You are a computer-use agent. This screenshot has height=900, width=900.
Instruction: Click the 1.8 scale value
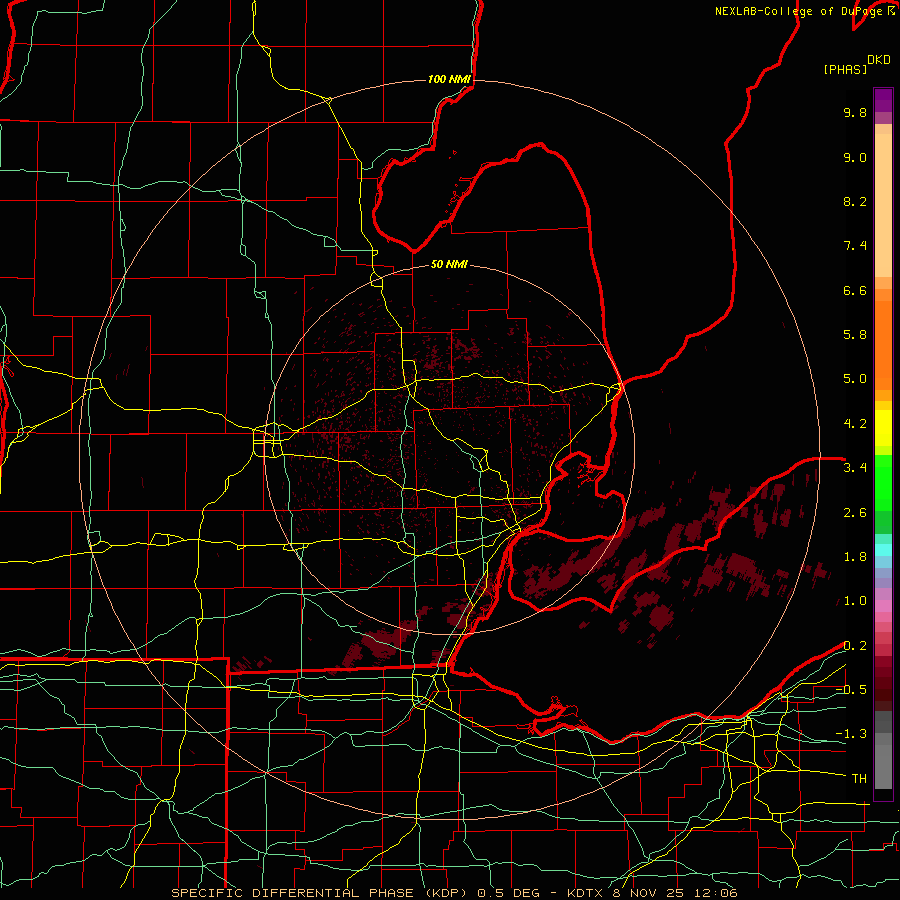(855, 557)
